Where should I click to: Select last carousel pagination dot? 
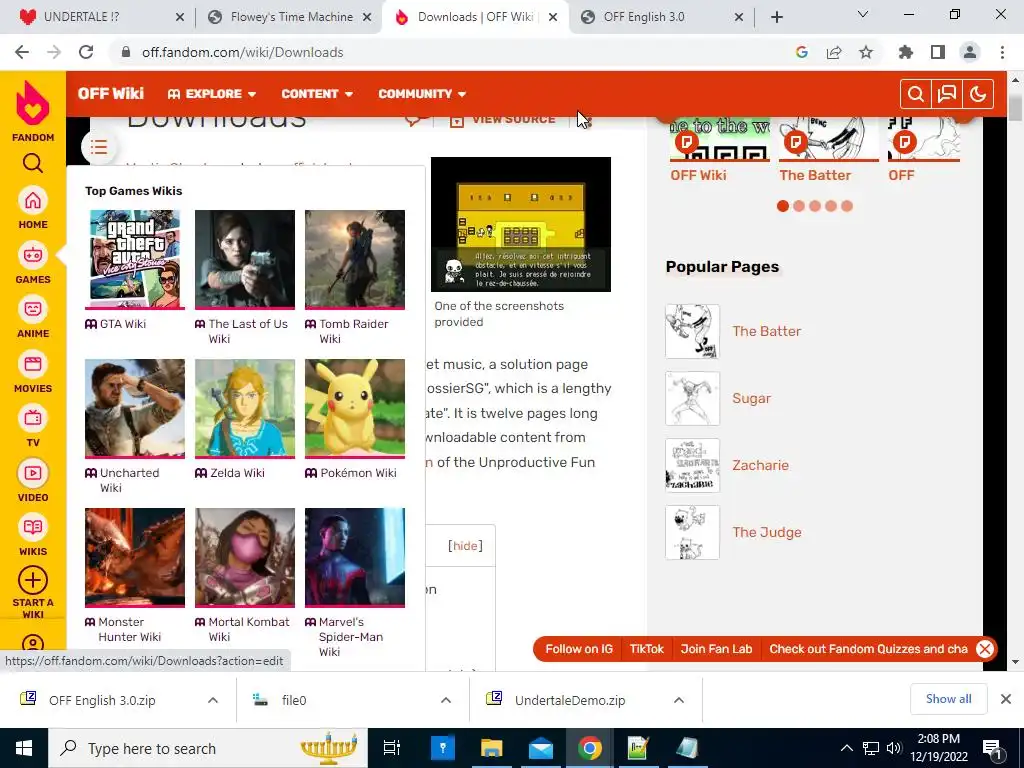click(847, 206)
